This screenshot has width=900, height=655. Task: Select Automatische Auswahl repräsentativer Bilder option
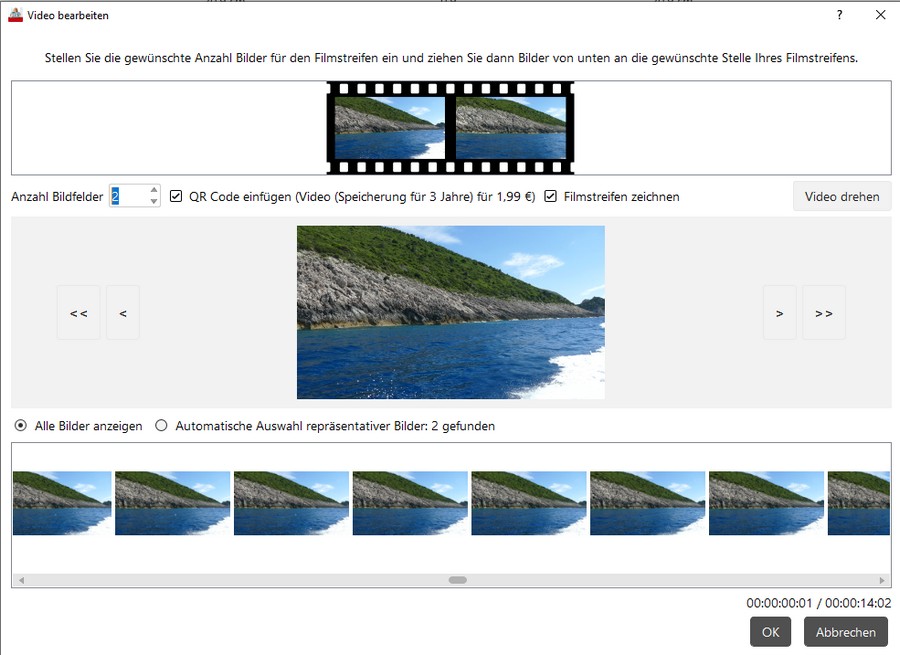pyautogui.click(x=162, y=426)
